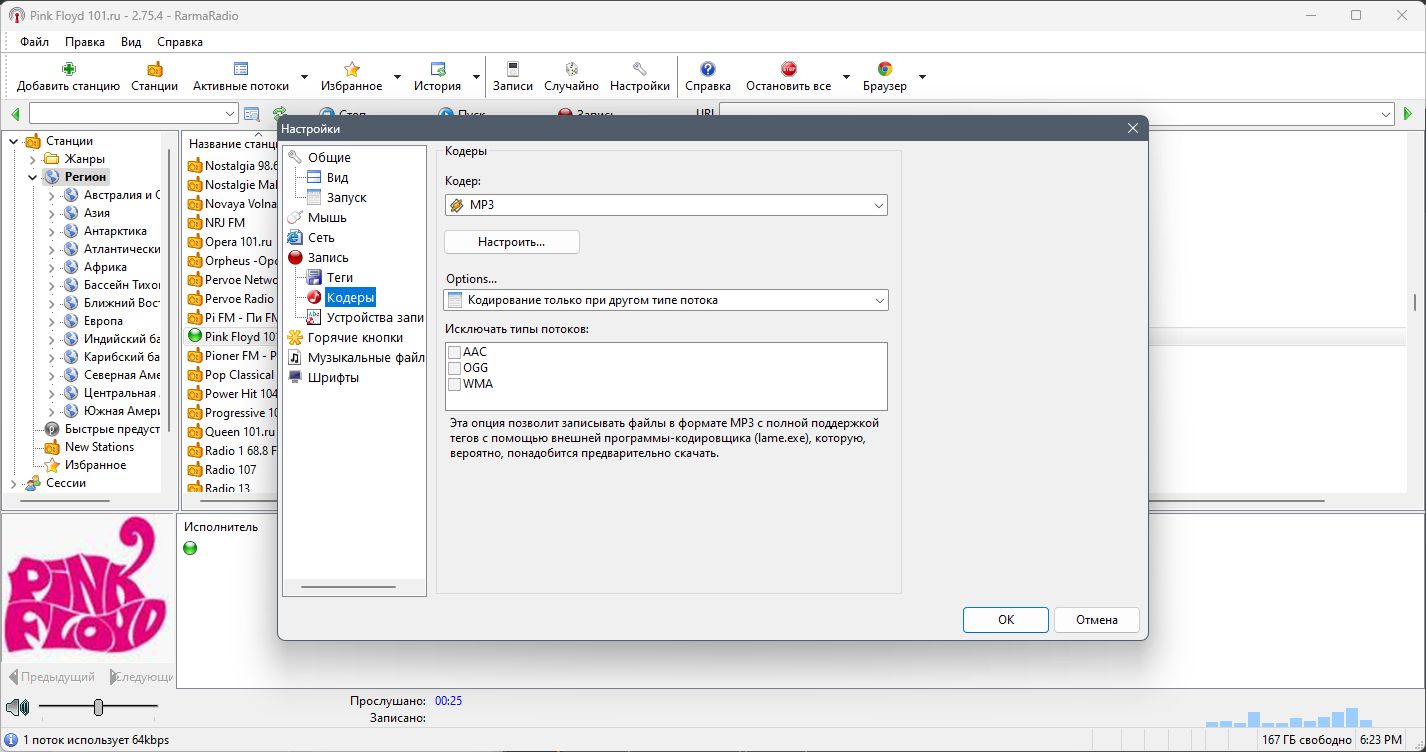Click the green back arrow in address bar
Viewport: 1426px width, 752px height.
(15, 114)
